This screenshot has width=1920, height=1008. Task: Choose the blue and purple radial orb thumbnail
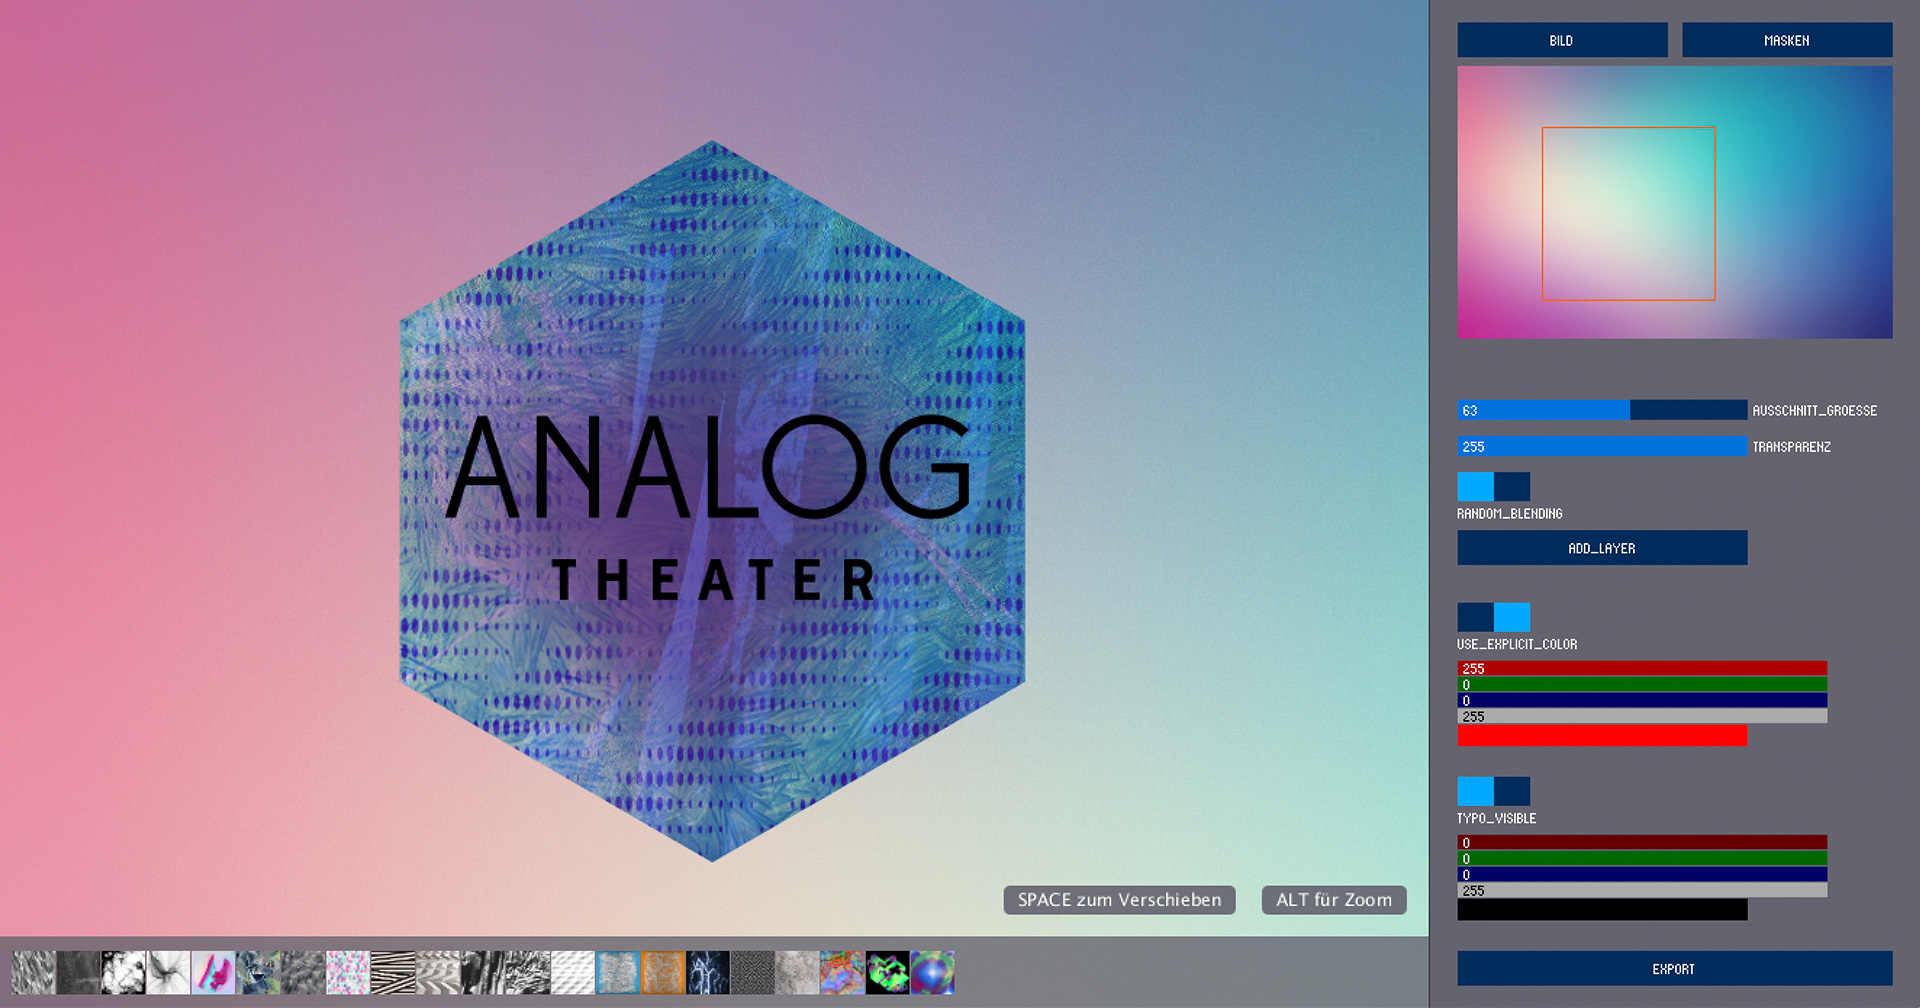coord(933,972)
